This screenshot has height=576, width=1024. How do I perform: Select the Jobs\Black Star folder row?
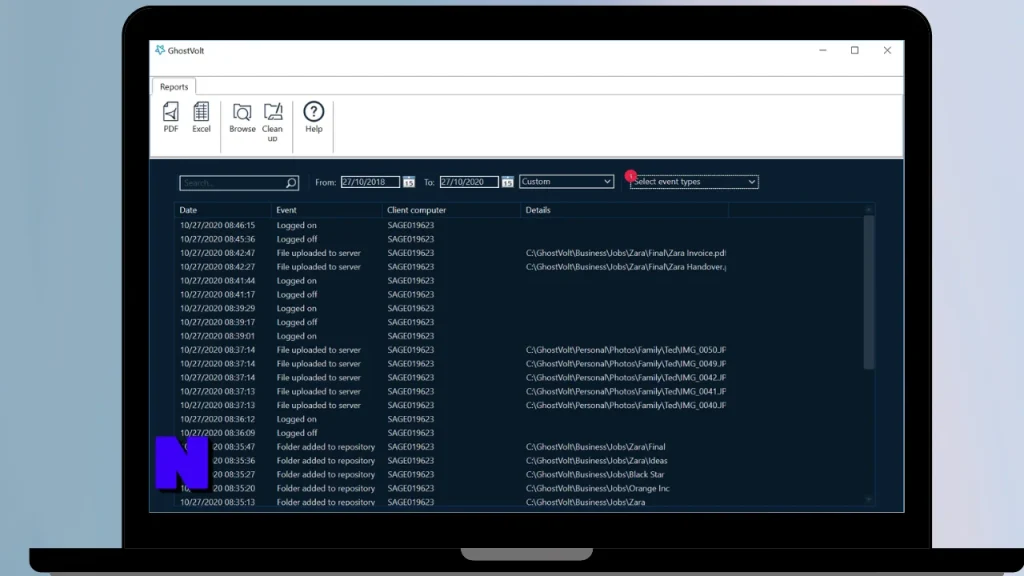pos(519,474)
